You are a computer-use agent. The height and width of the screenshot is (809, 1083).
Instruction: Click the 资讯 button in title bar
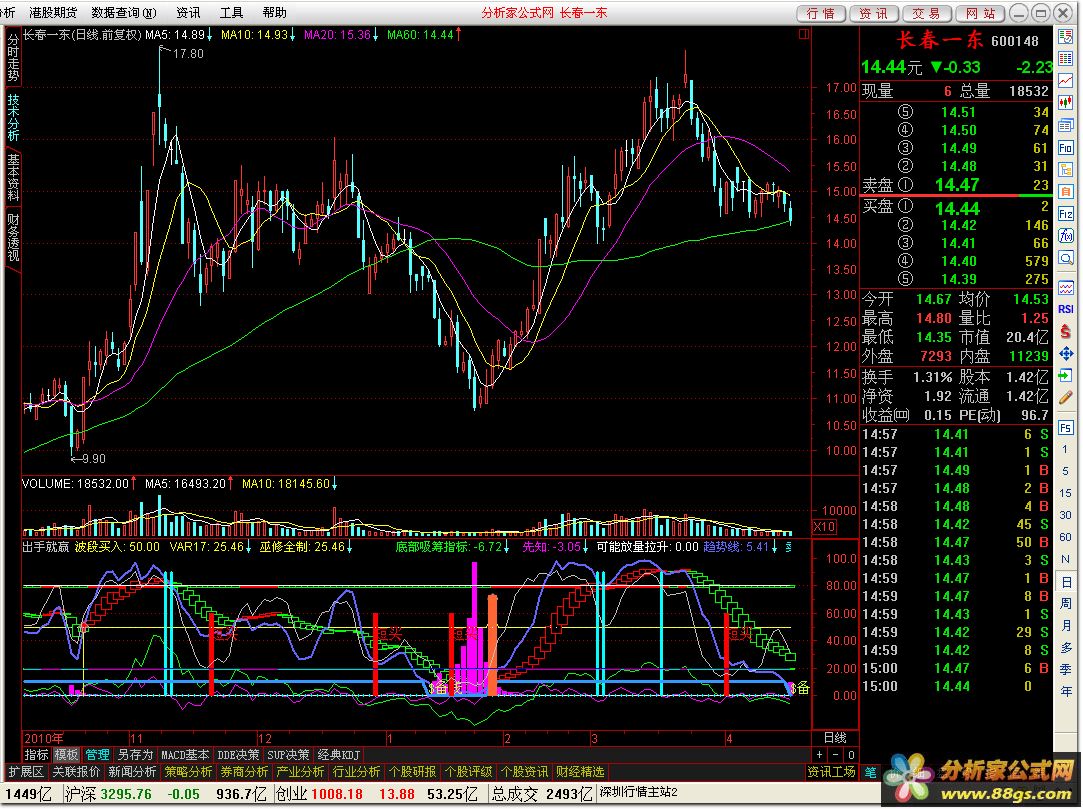(x=874, y=13)
